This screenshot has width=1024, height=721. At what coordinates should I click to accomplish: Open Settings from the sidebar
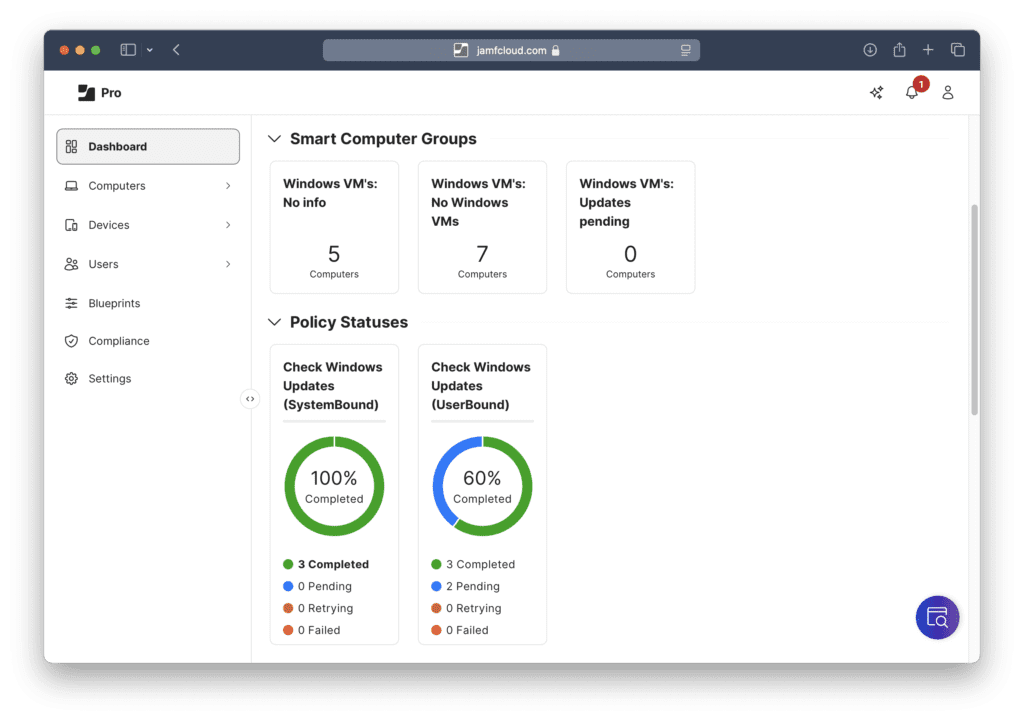(x=109, y=379)
